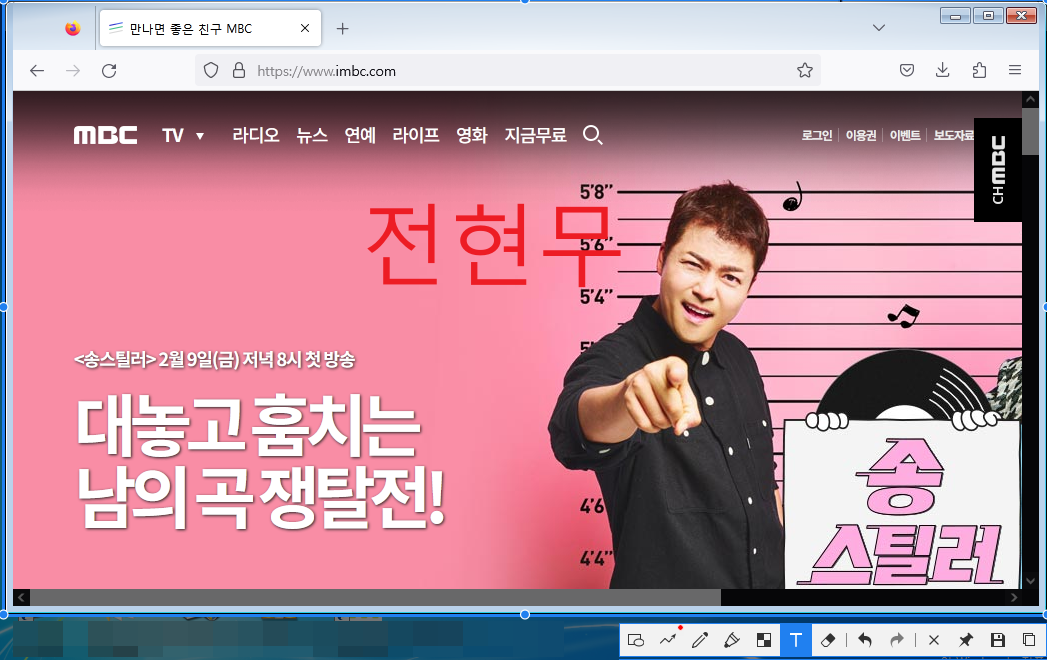Open Firefox hamburger application menu
1047x660 pixels.
1015,70
